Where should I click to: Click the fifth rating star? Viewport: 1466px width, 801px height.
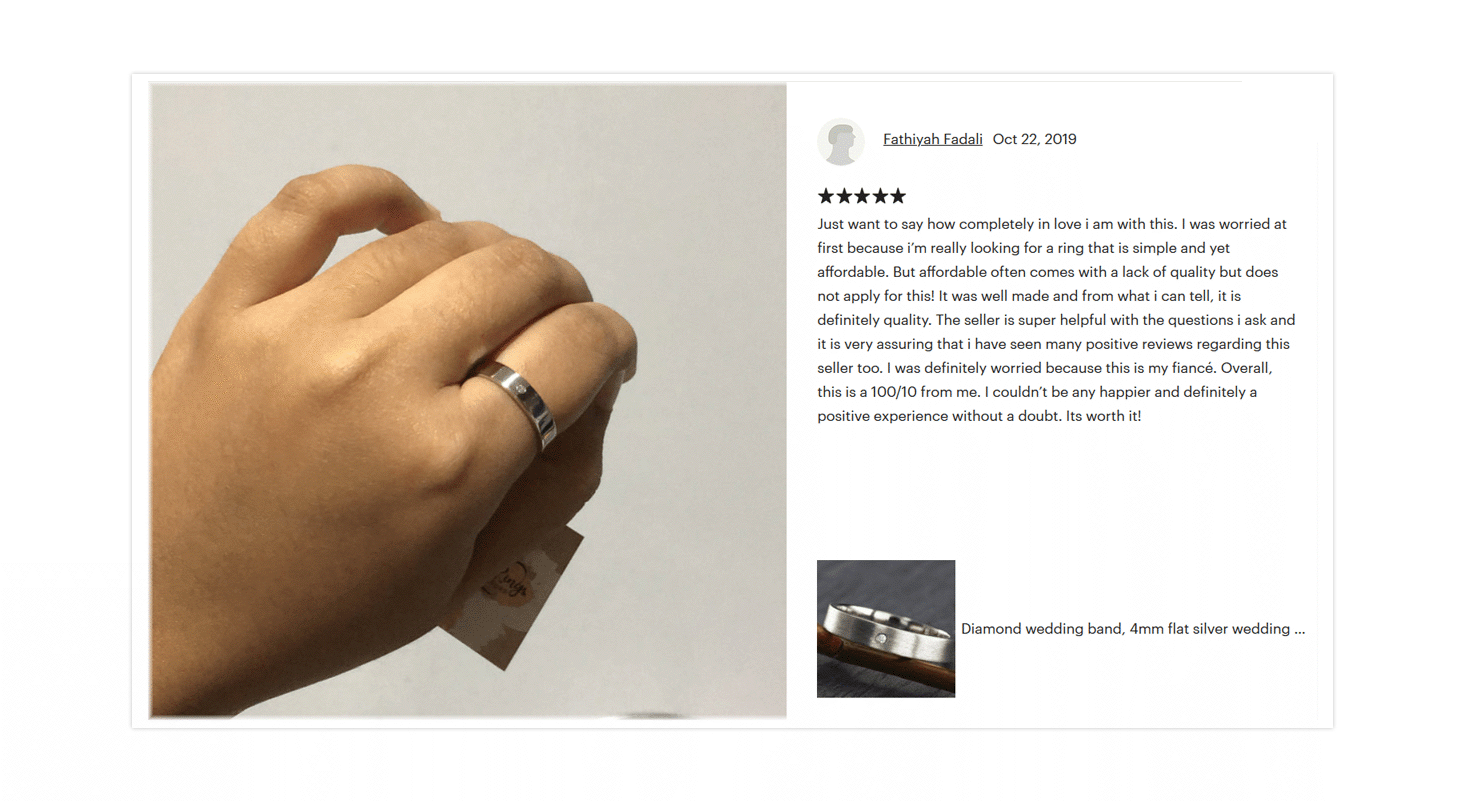pos(898,196)
